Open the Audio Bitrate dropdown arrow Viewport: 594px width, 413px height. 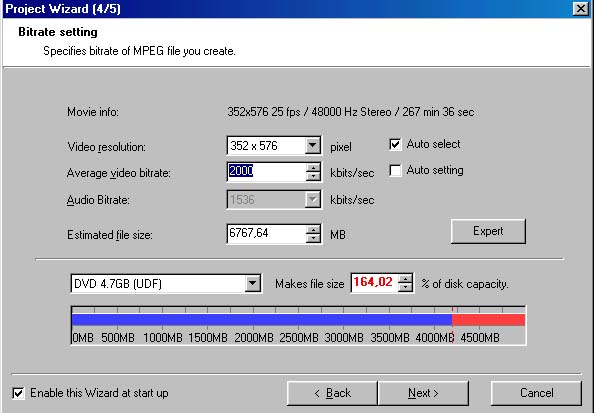313,200
